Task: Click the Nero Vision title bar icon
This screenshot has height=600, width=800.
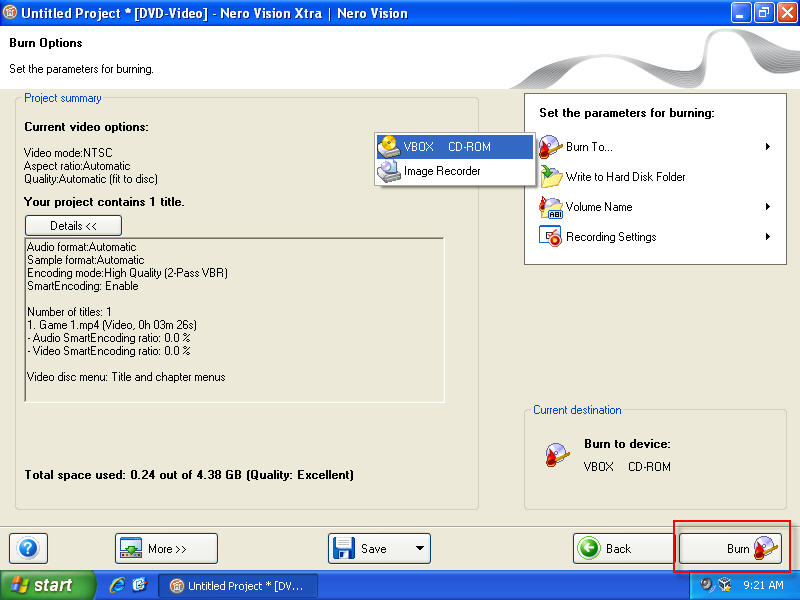Action: tap(10, 13)
